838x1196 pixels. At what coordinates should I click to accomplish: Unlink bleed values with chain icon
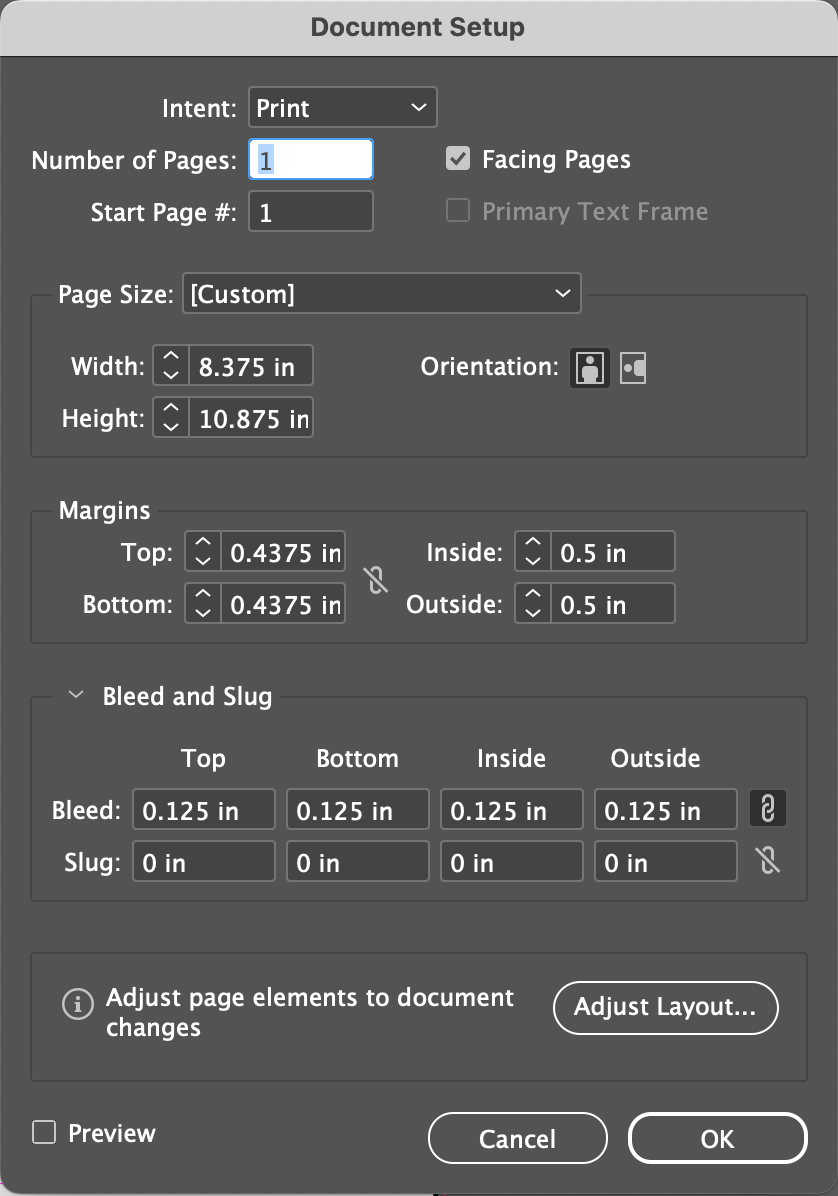click(768, 809)
